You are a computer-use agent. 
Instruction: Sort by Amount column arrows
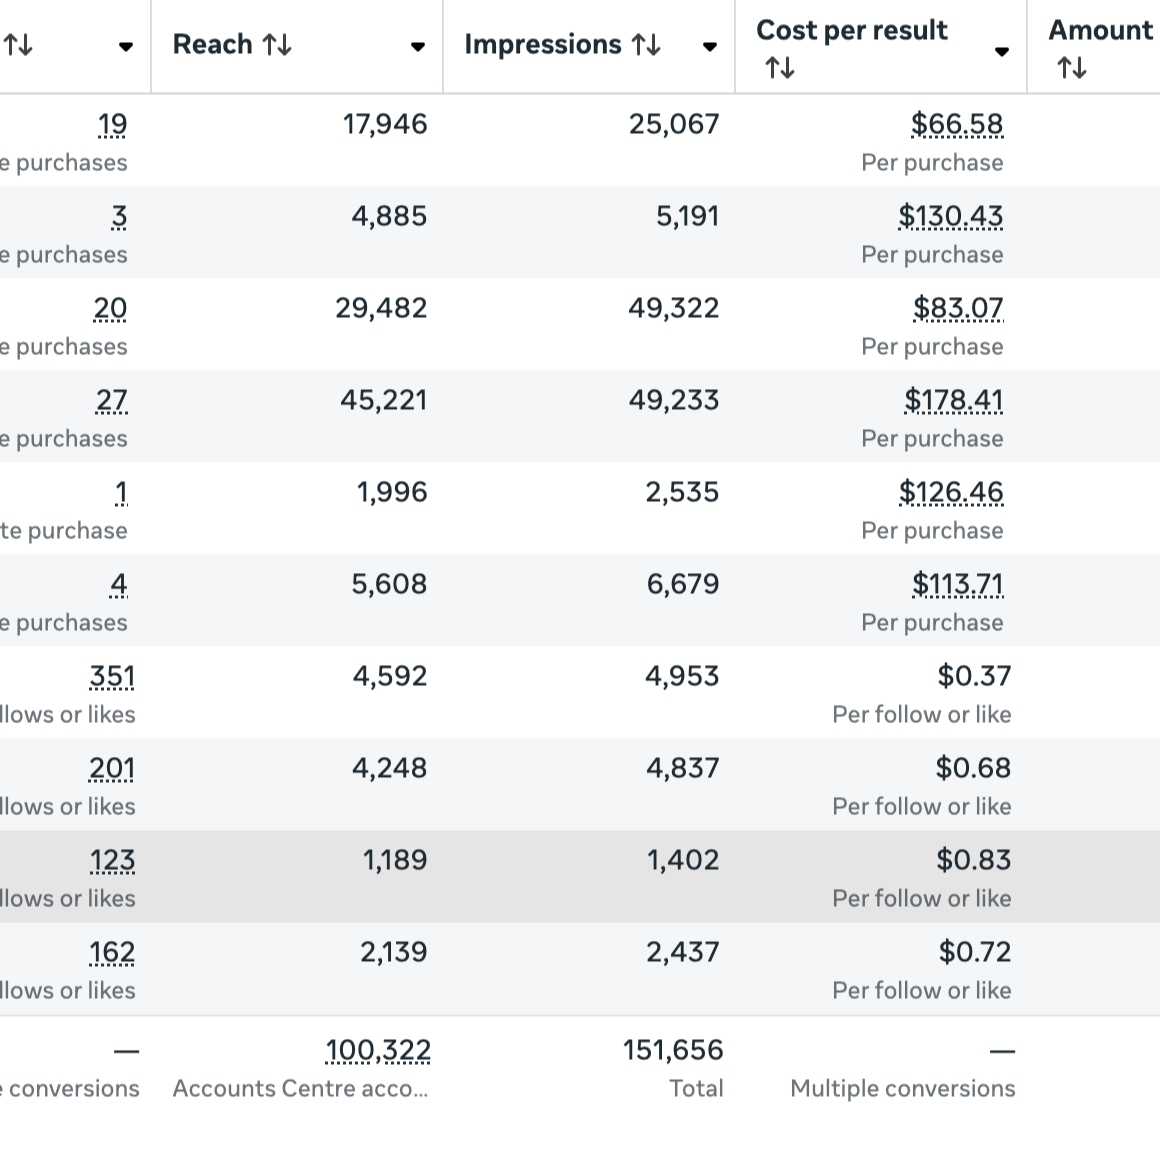tap(1072, 68)
